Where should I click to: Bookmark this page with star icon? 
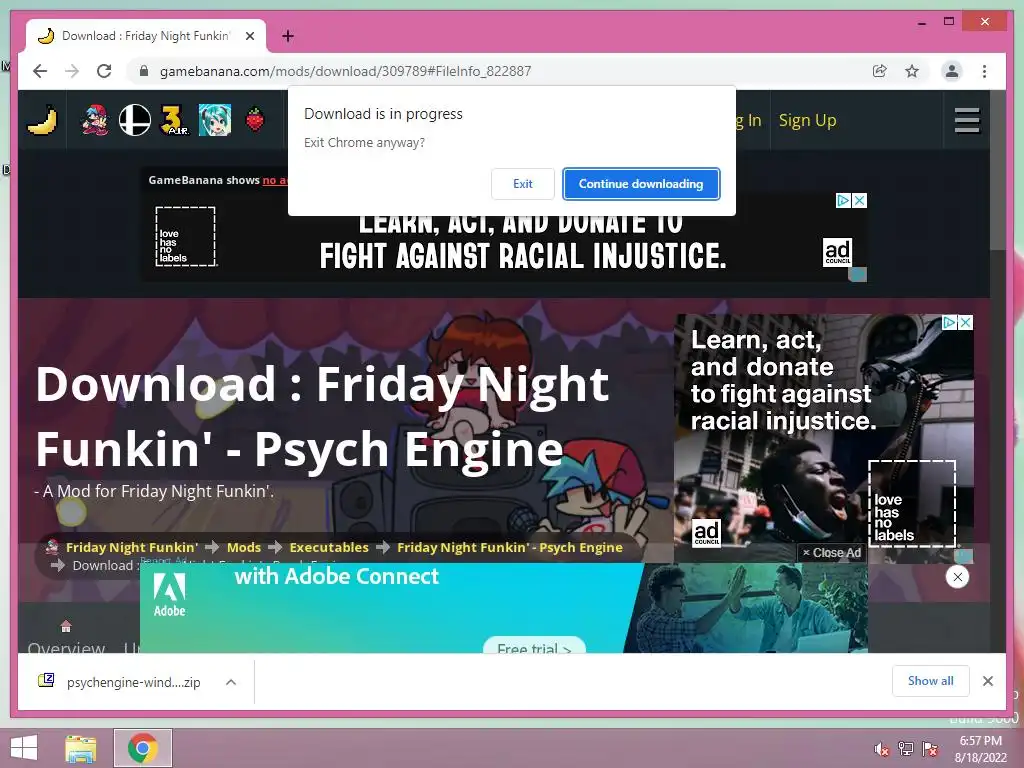[x=912, y=71]
